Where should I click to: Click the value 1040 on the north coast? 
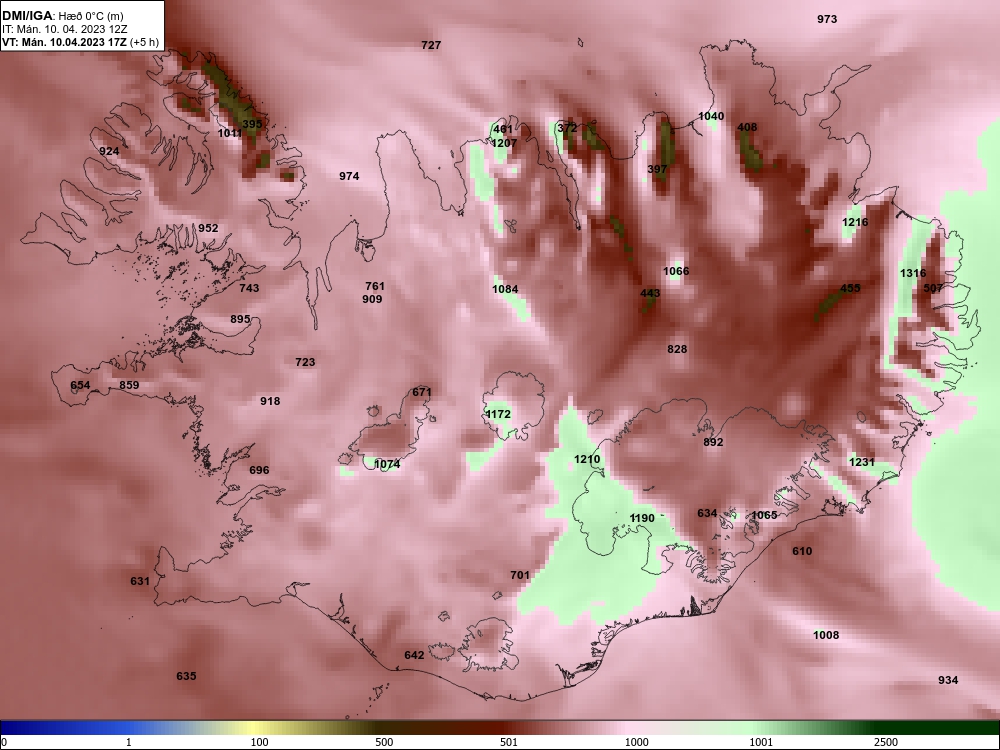(x=711, y=116)
